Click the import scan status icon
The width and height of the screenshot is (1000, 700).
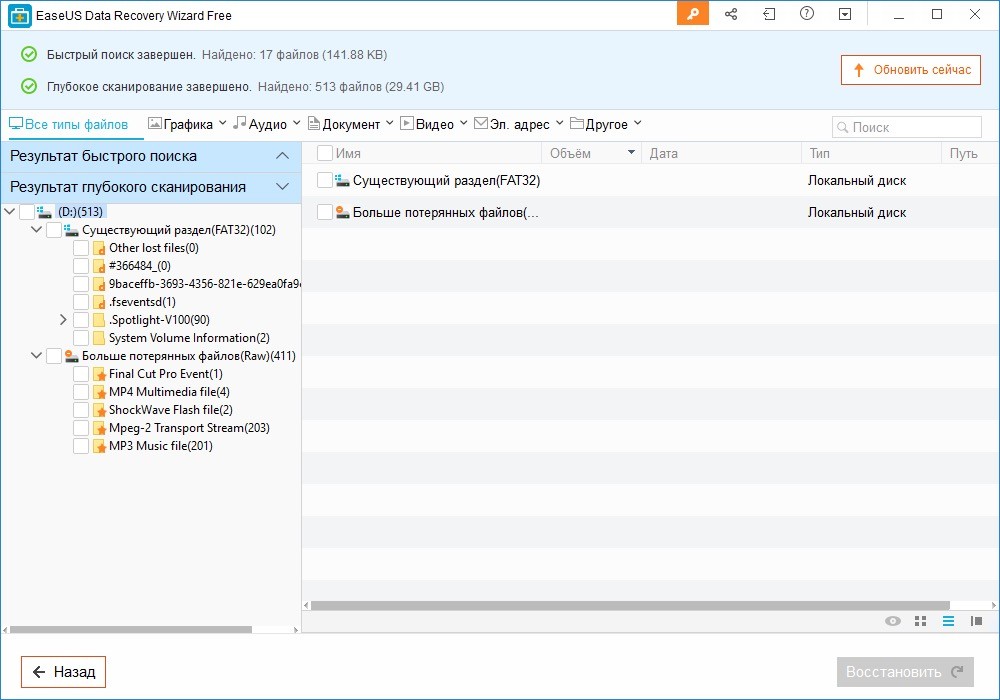pos(768,14)
